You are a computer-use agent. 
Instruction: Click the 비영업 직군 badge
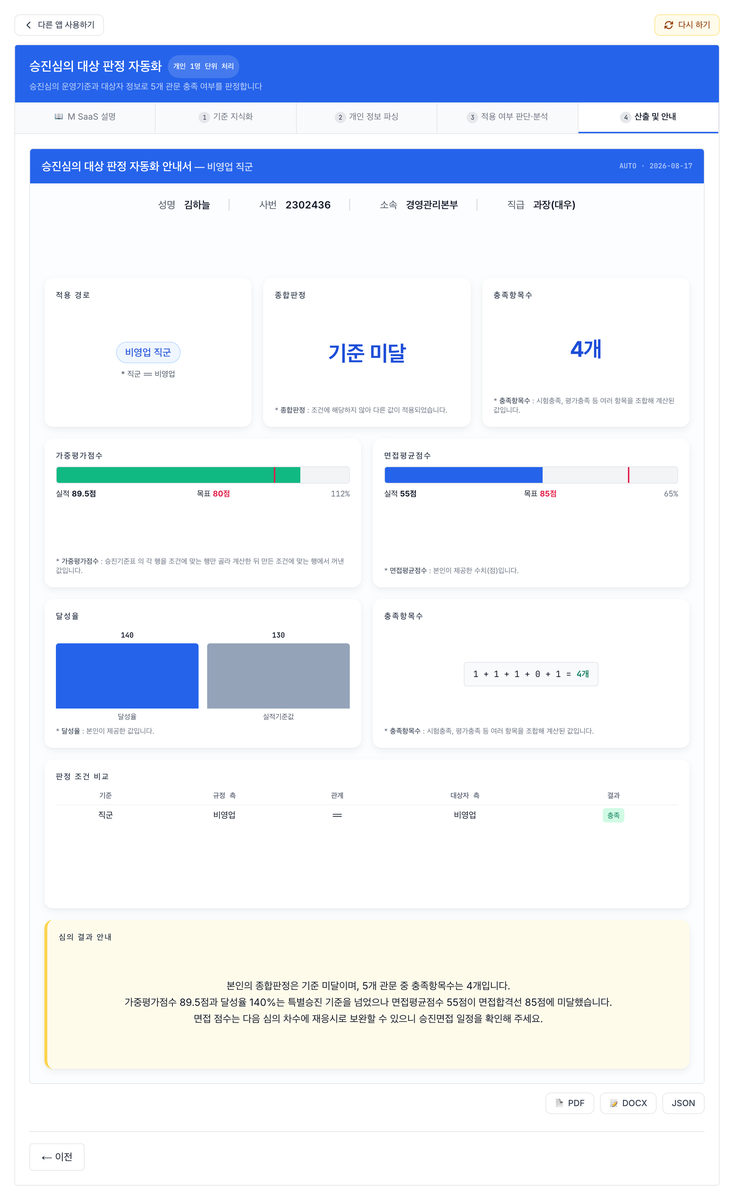click(x=148, y=352)
